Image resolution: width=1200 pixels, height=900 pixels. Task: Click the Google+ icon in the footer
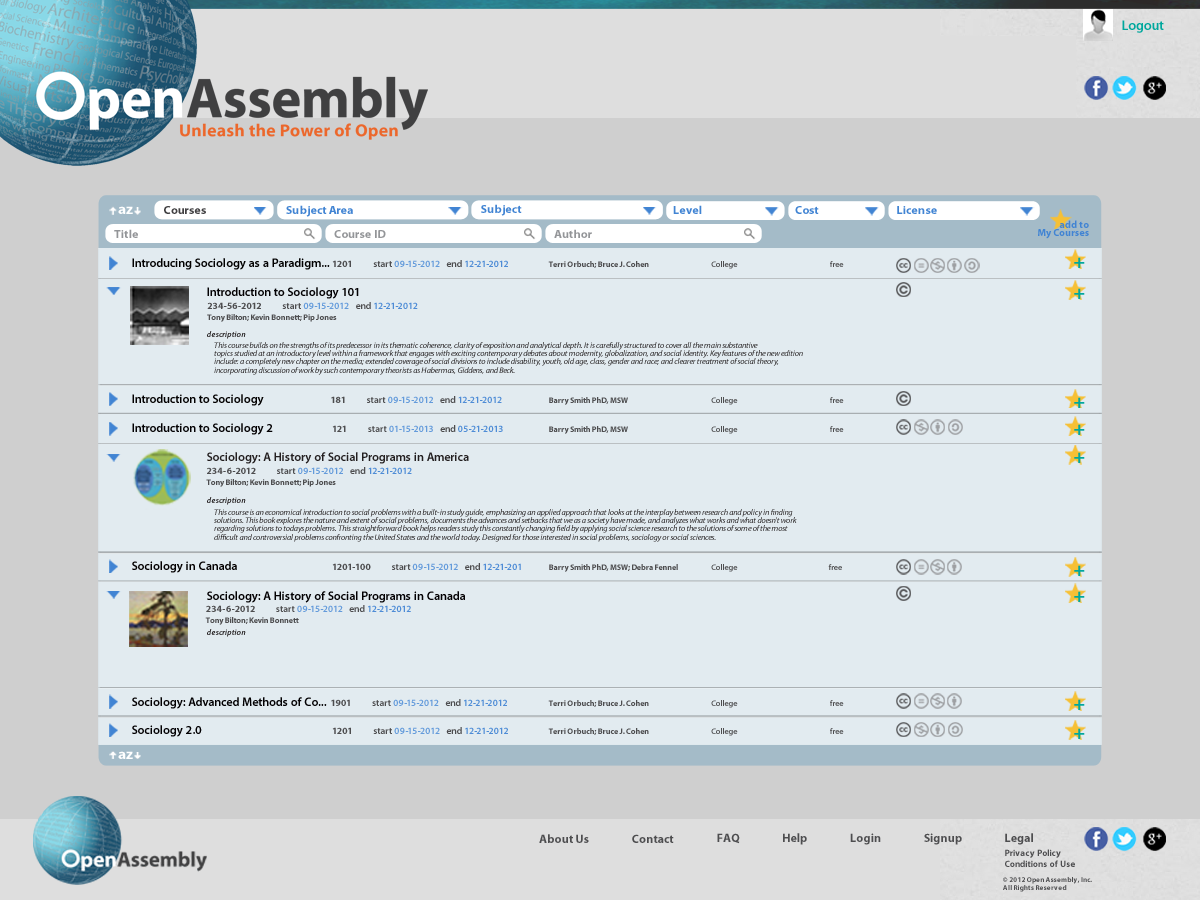pyautogui.click(x=1154, y=839)
